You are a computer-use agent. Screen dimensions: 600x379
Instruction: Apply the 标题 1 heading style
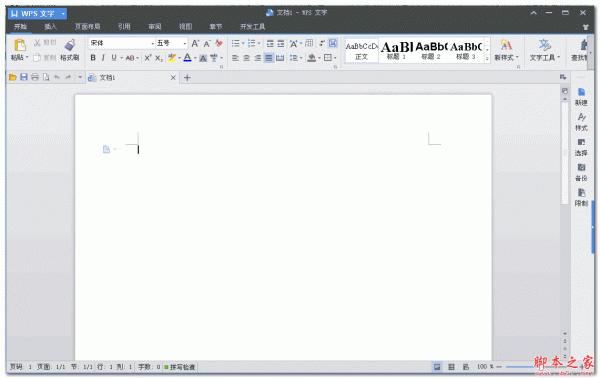pyautogui.click(x=396, y=50)
